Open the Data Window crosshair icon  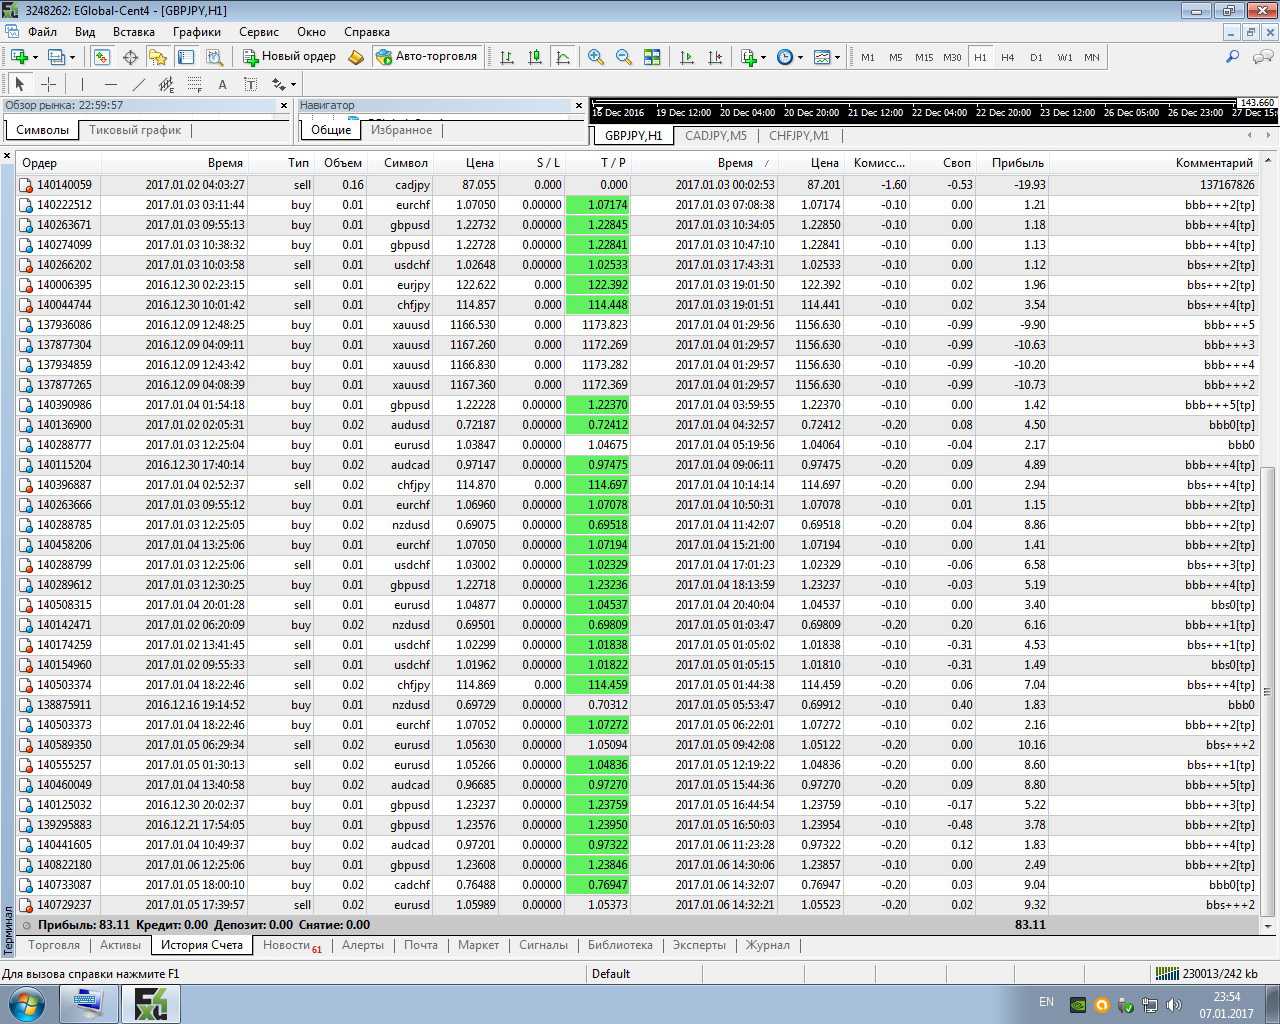pos(130,57)
